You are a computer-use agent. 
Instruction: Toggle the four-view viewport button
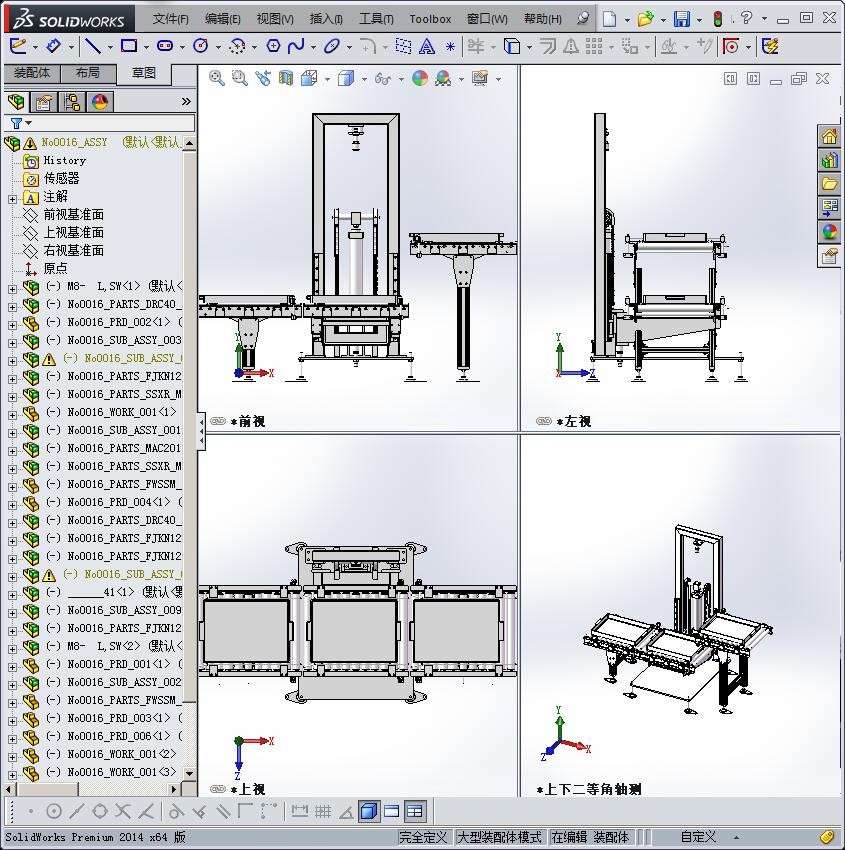coord(414,811)
